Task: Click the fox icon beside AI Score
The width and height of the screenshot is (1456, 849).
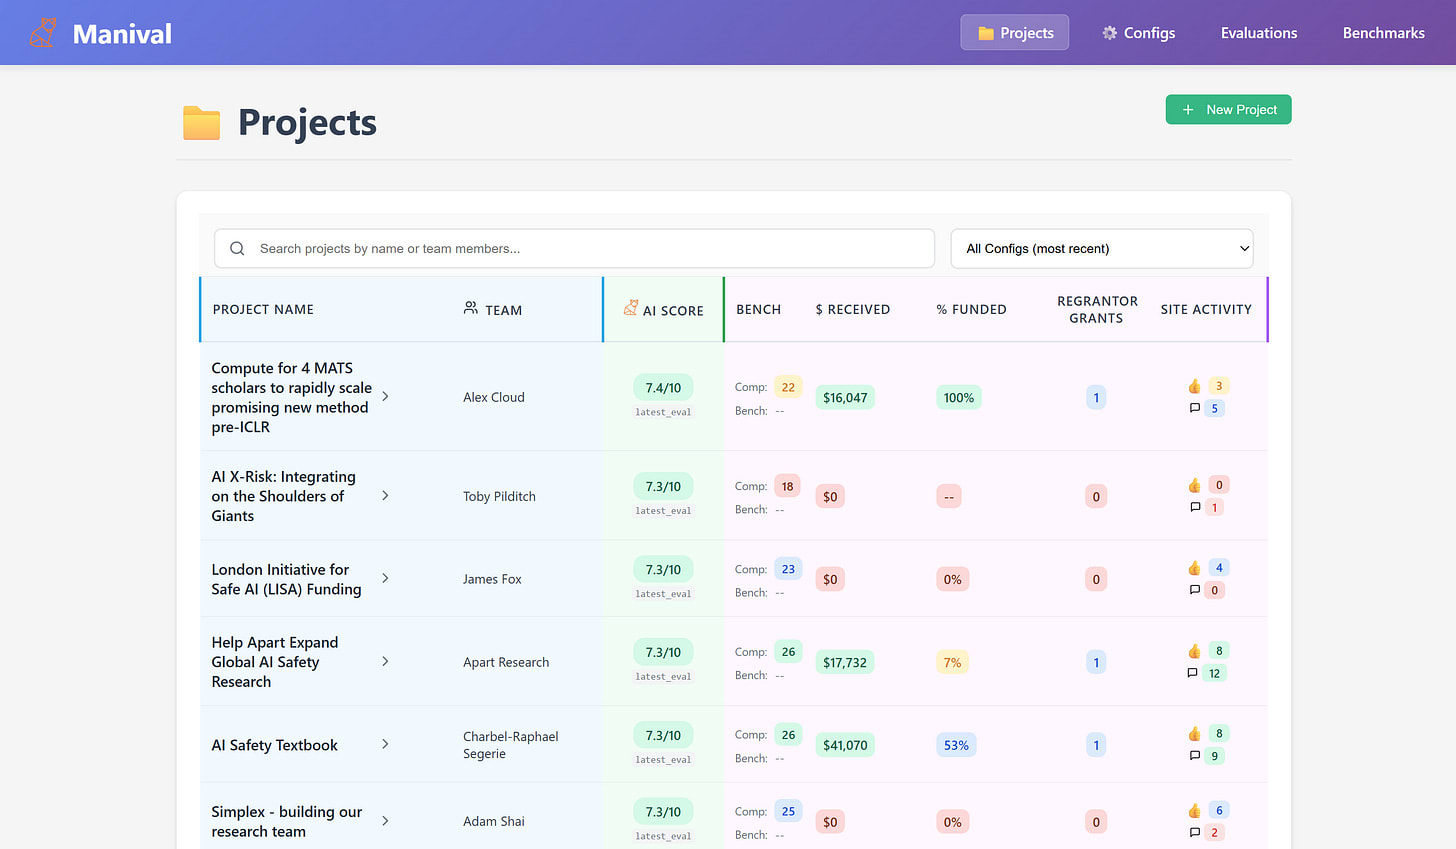Action: click(631, 308)
